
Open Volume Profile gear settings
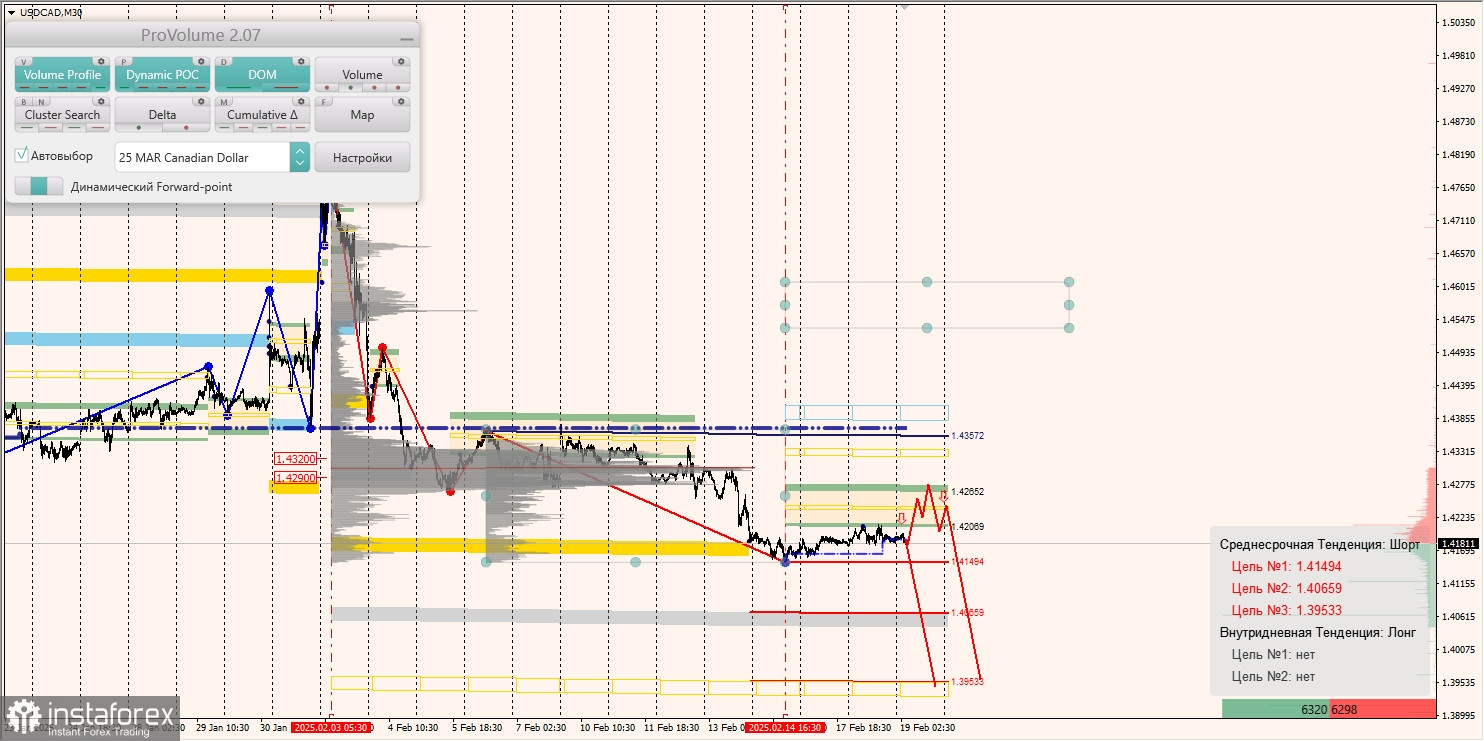[101, 62]
